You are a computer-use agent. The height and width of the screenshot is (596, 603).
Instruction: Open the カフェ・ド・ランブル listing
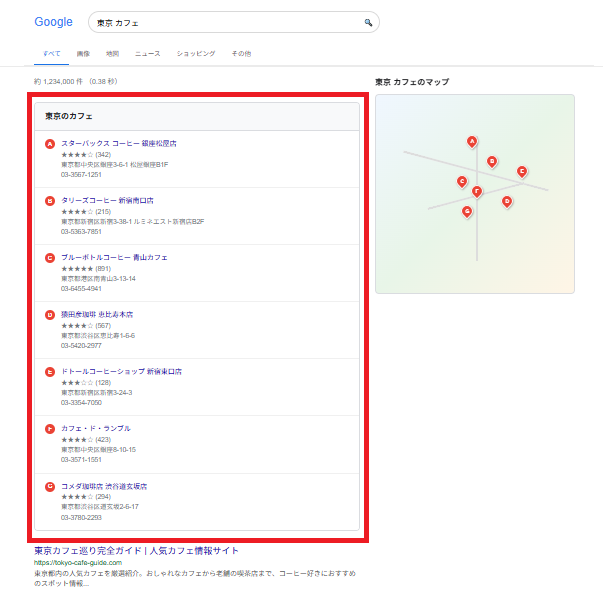click(x=96, y=428)
